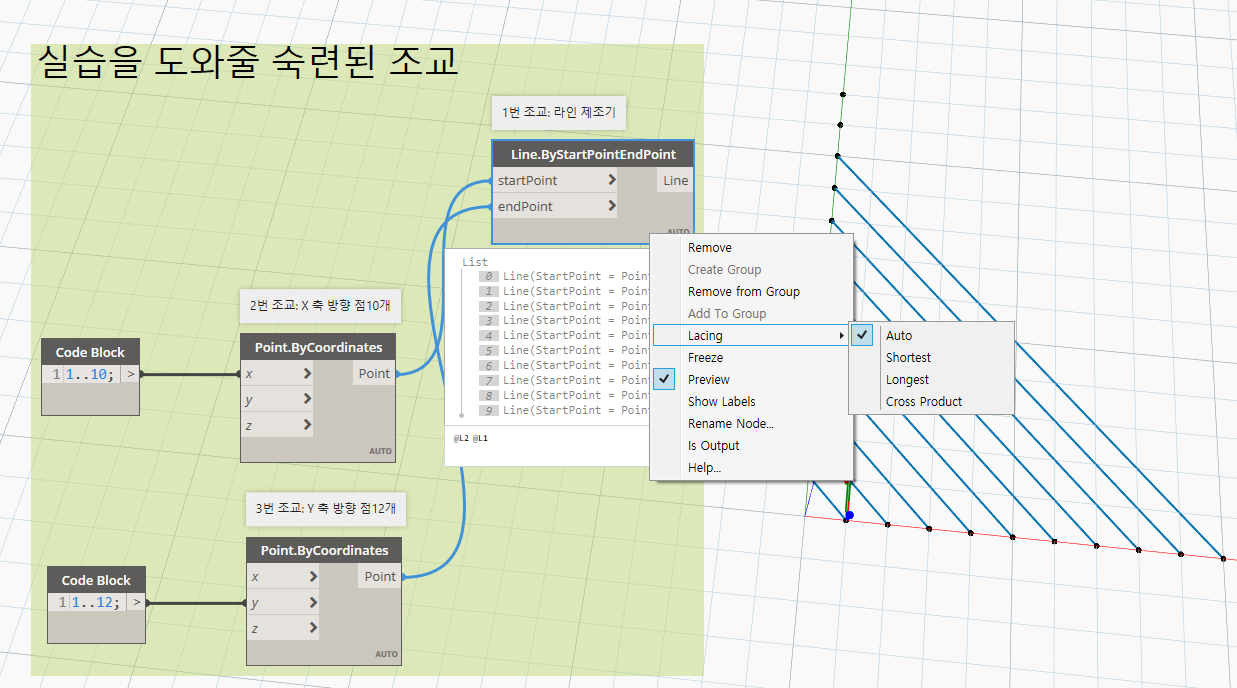
Task: Click the List header in the preview bubble
Action: click(x=474, y=262)
